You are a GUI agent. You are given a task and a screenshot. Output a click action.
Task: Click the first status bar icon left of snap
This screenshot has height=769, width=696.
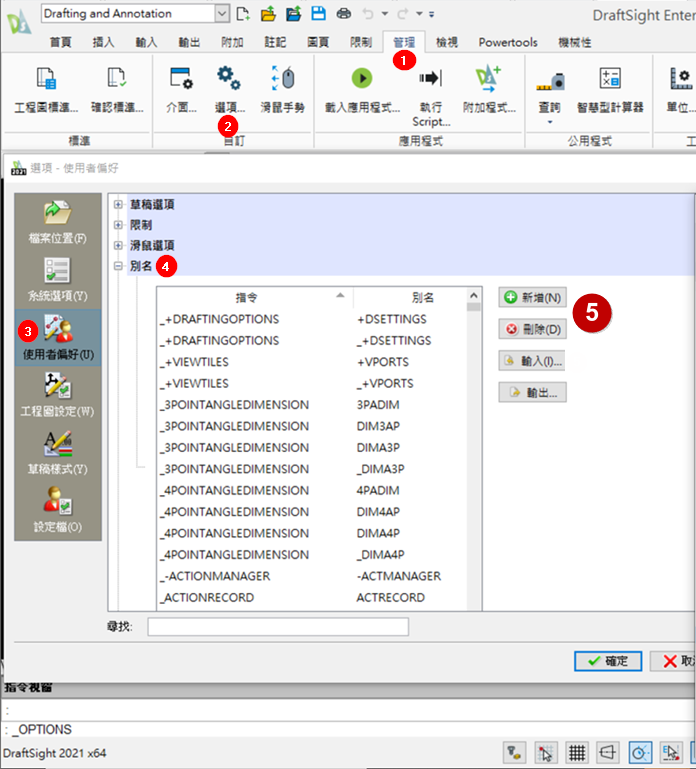coord(515,752)
